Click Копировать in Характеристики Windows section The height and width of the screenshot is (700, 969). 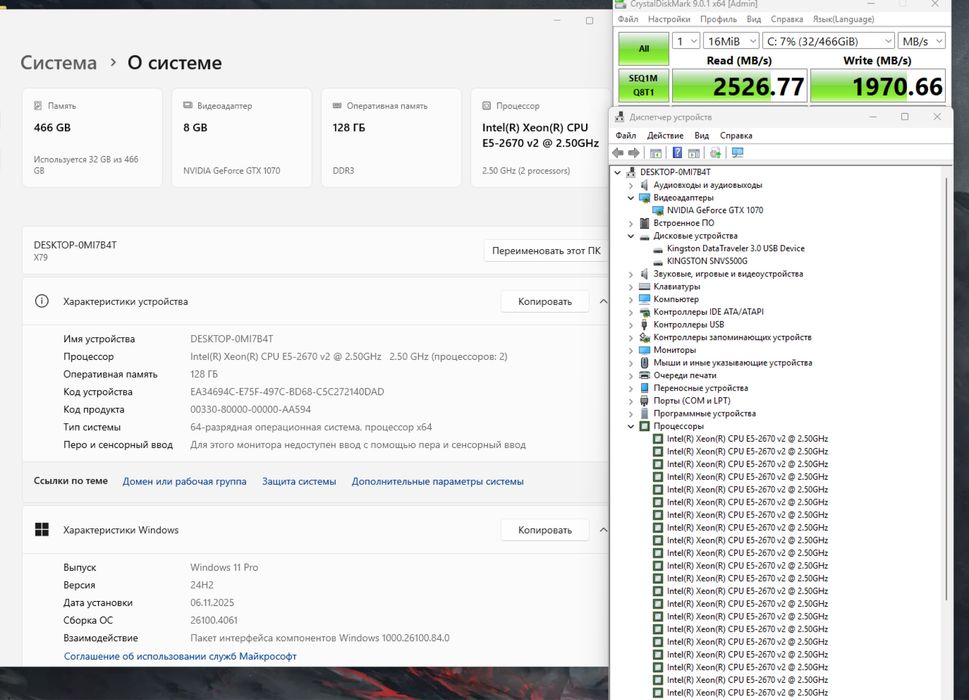544,529
